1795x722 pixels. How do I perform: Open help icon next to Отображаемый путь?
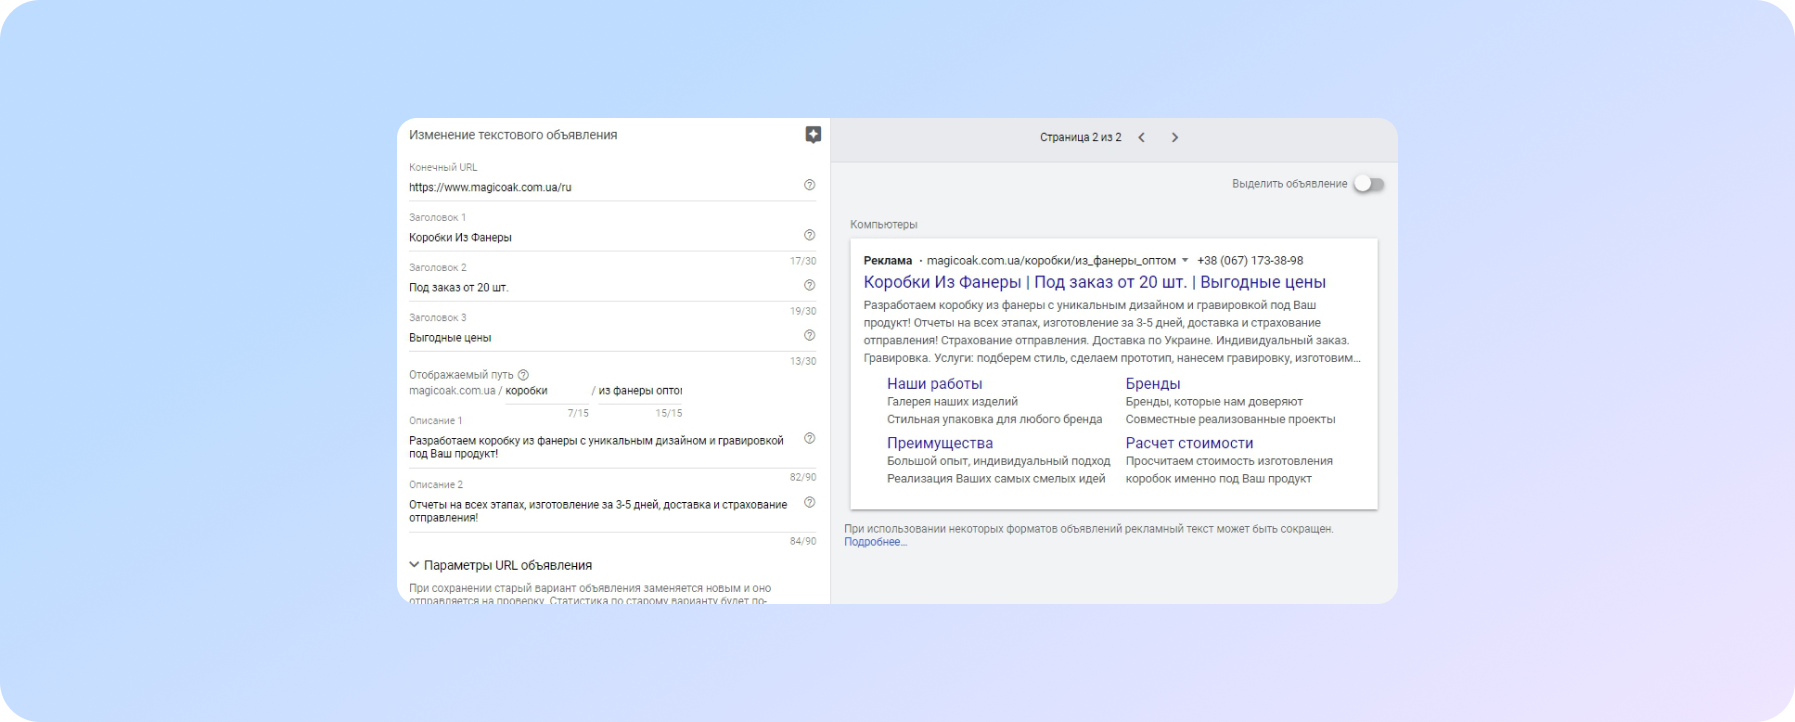pyautogui.click(x=523, y=375)
